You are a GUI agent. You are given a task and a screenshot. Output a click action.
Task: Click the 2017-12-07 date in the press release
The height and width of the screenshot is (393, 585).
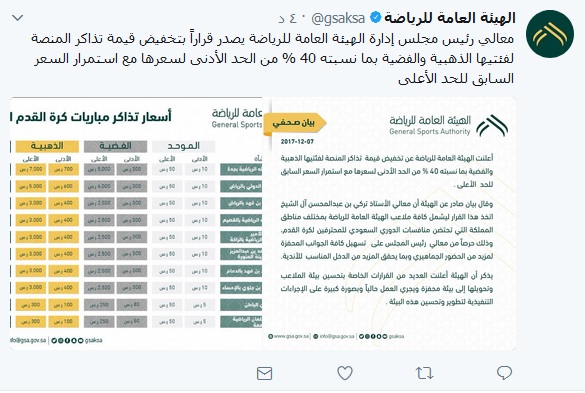[x=297, y=142]
